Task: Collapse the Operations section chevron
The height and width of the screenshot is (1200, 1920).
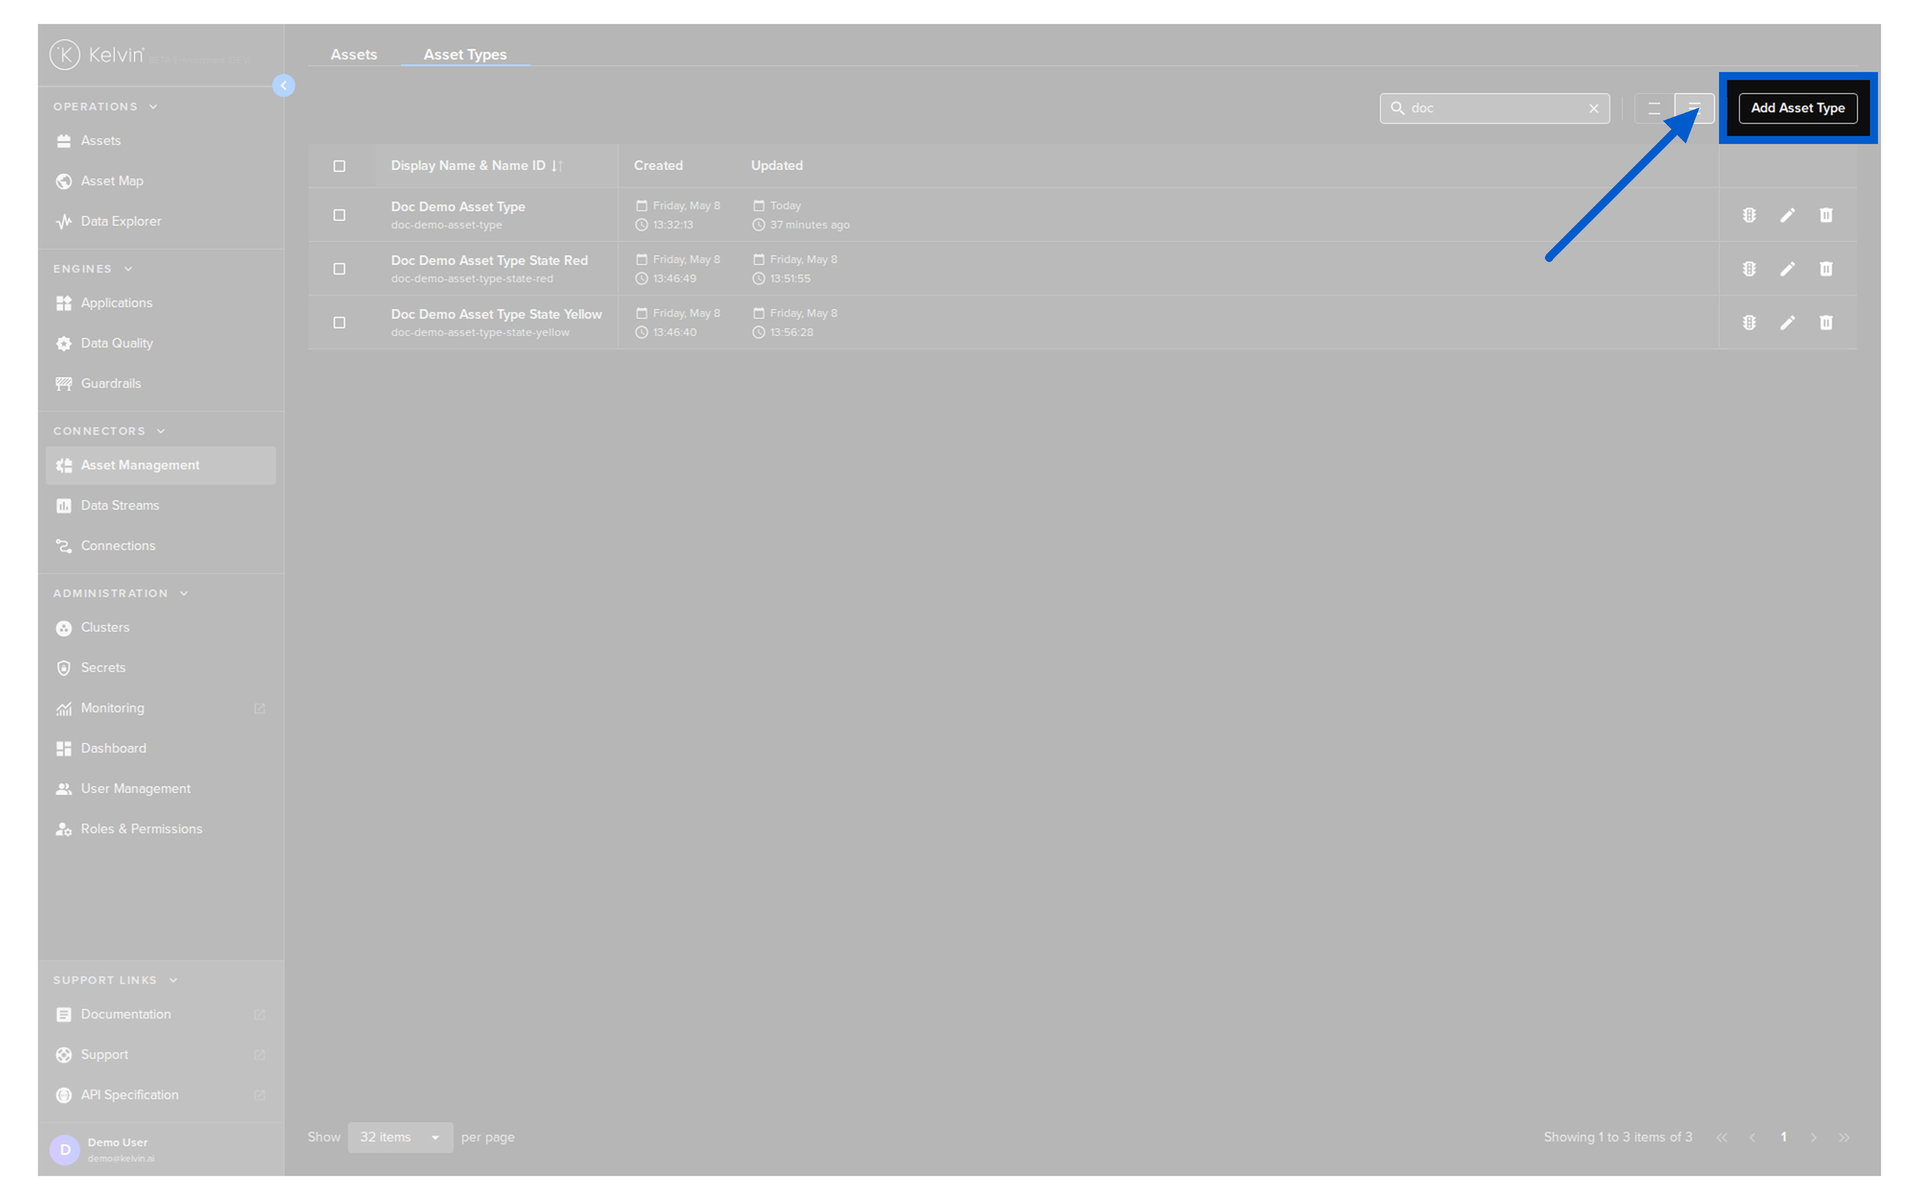Action: (x=153, y=107)
